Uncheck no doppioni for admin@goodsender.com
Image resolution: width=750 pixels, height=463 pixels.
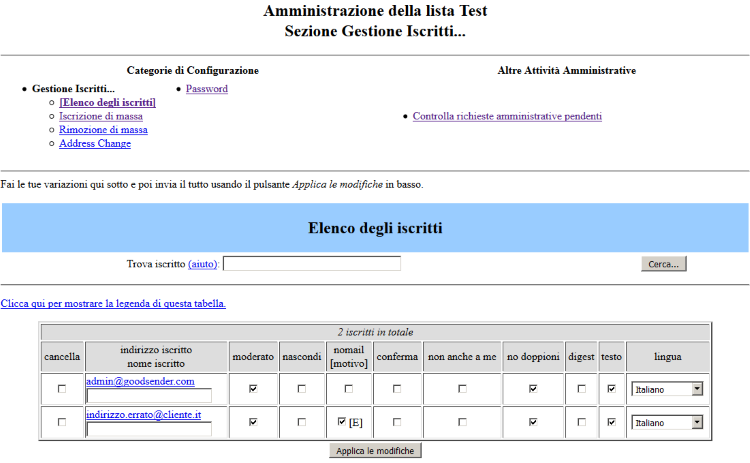click(x=533, y=389)
